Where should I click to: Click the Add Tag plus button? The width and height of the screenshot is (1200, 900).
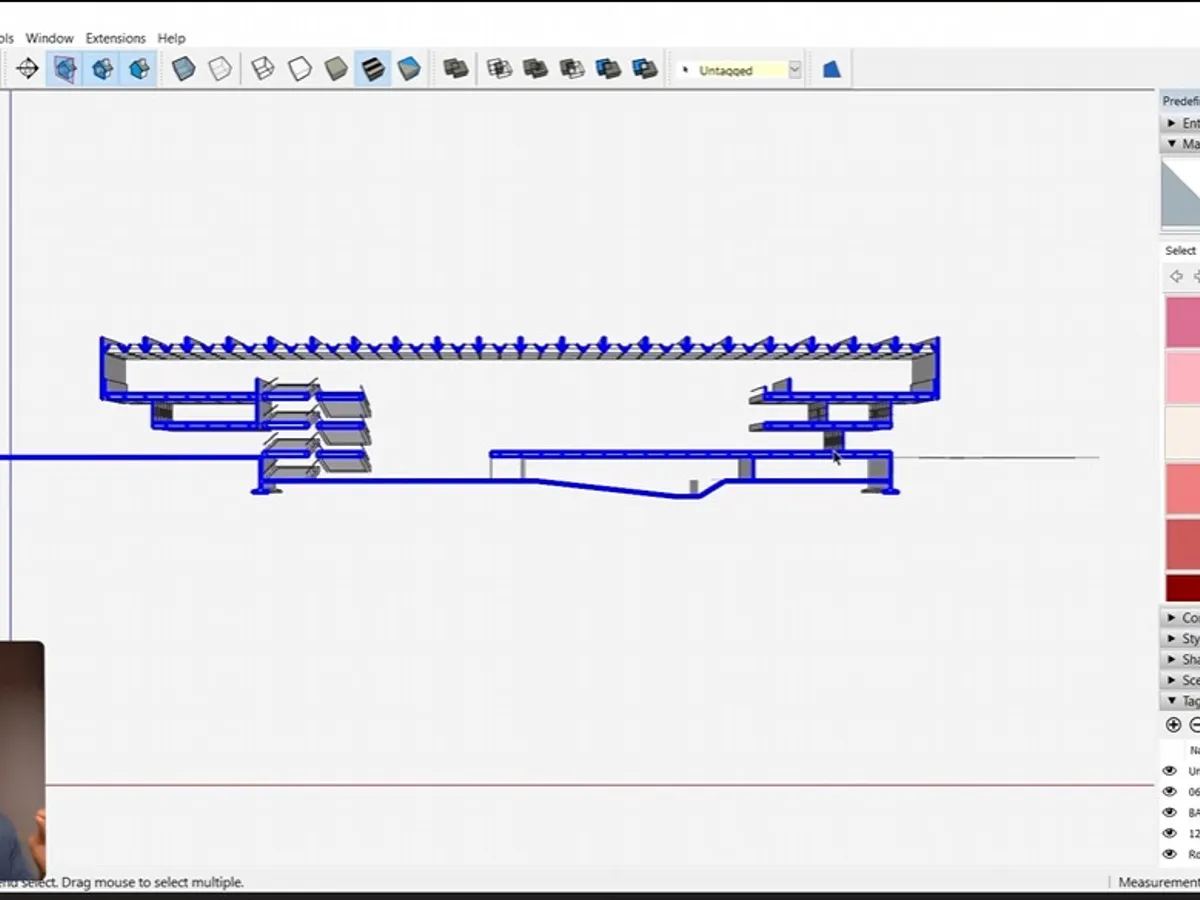pos(1172,724)
